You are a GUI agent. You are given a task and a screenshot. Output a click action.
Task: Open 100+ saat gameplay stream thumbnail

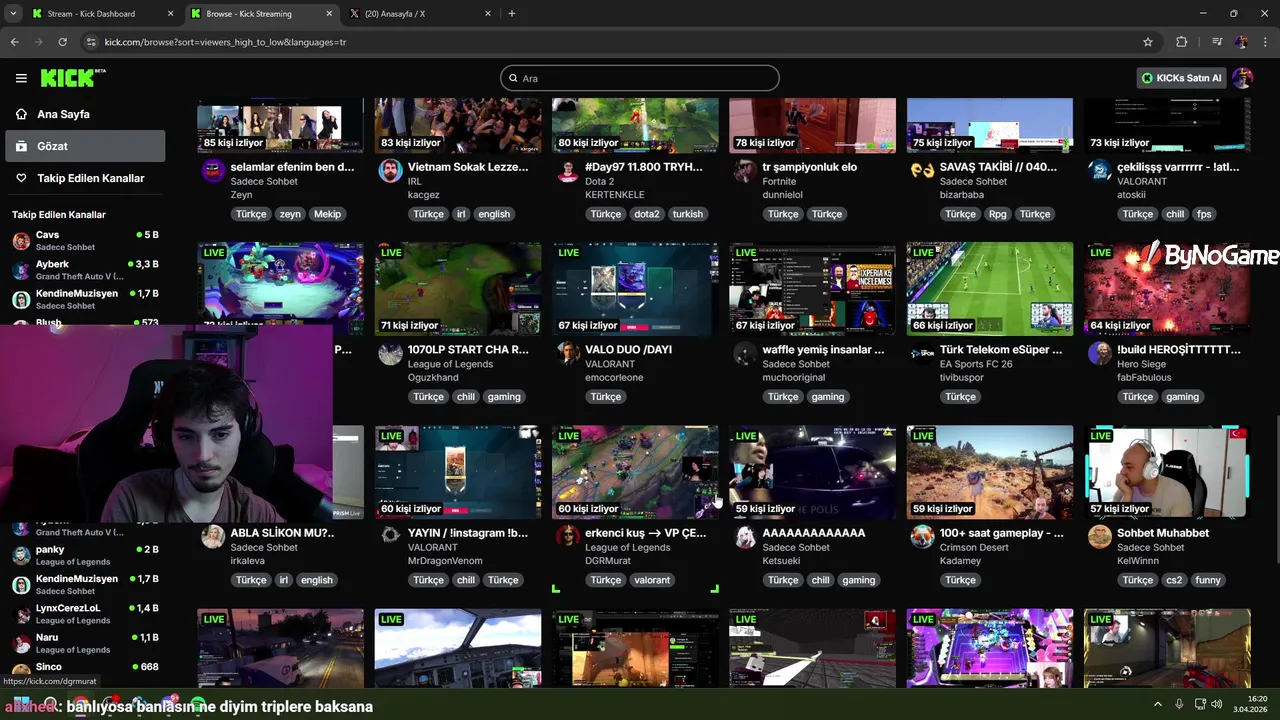(x=990, y=472)
